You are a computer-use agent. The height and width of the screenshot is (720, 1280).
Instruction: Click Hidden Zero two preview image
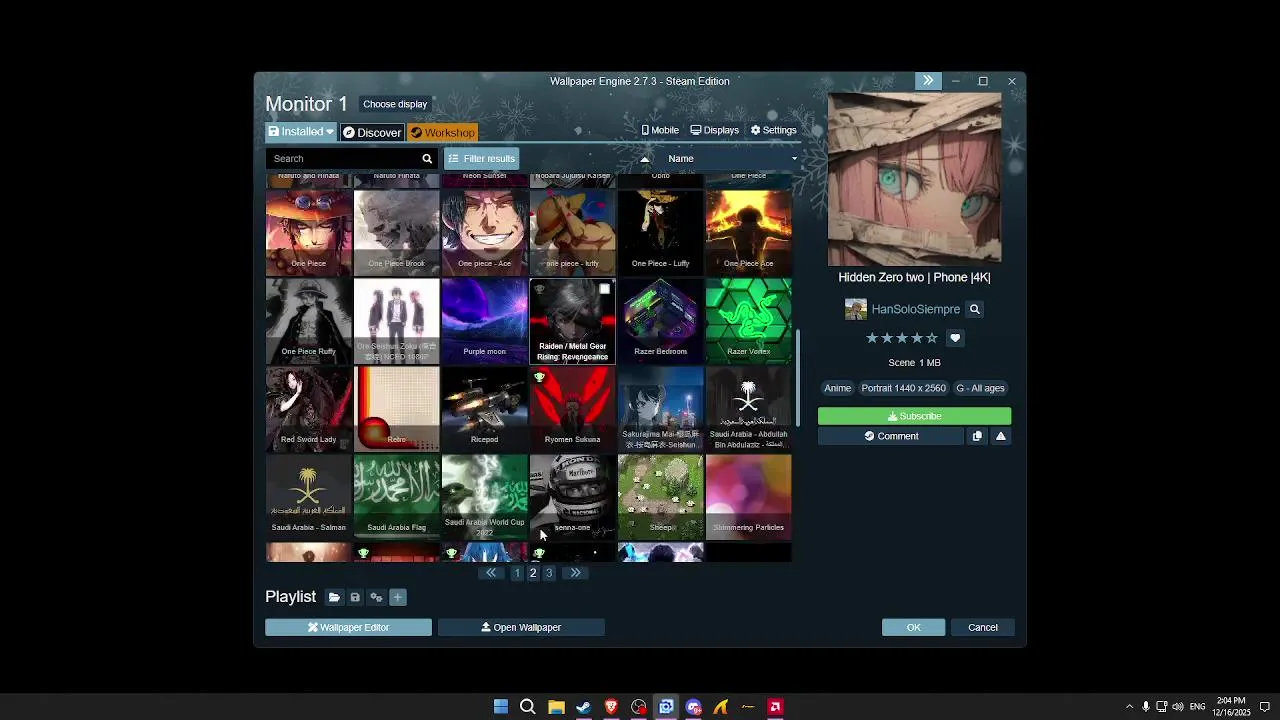(914, 179)
